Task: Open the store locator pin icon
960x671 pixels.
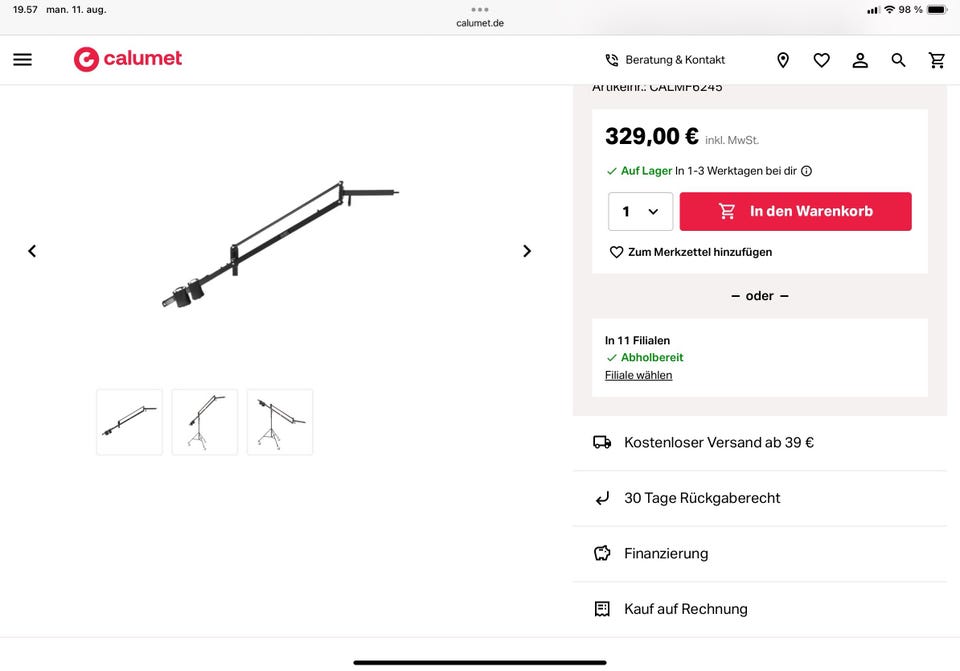Action: 783,60
